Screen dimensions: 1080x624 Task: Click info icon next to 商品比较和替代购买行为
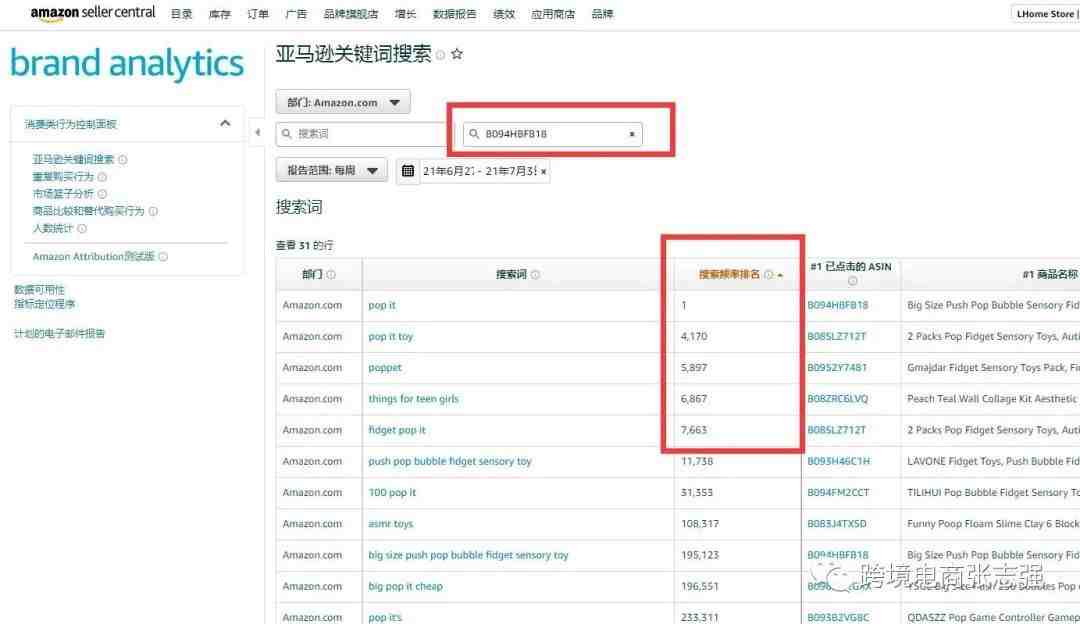tap(153, 211)
